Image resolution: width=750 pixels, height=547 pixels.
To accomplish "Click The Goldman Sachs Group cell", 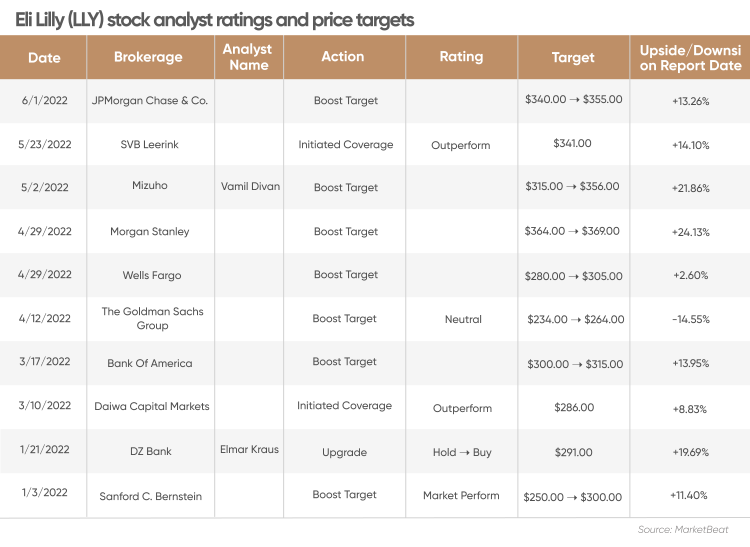I will 152,318.
